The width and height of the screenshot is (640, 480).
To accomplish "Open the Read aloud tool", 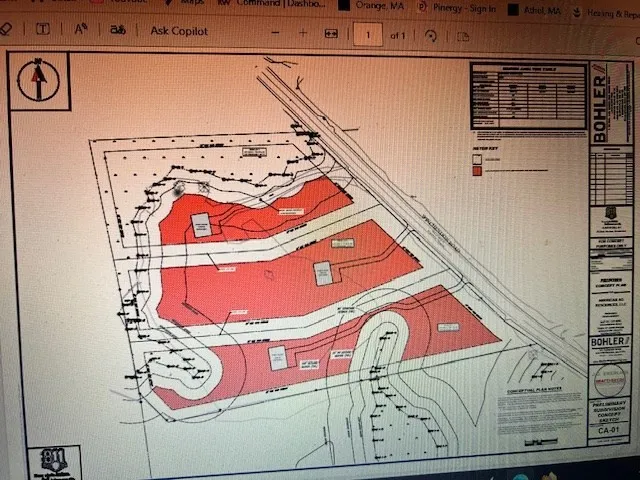I will click(80, 31).
